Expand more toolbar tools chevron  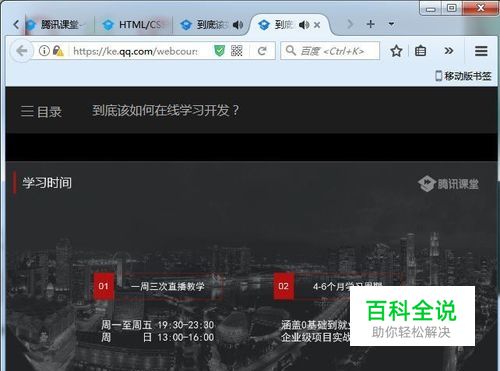449,51
